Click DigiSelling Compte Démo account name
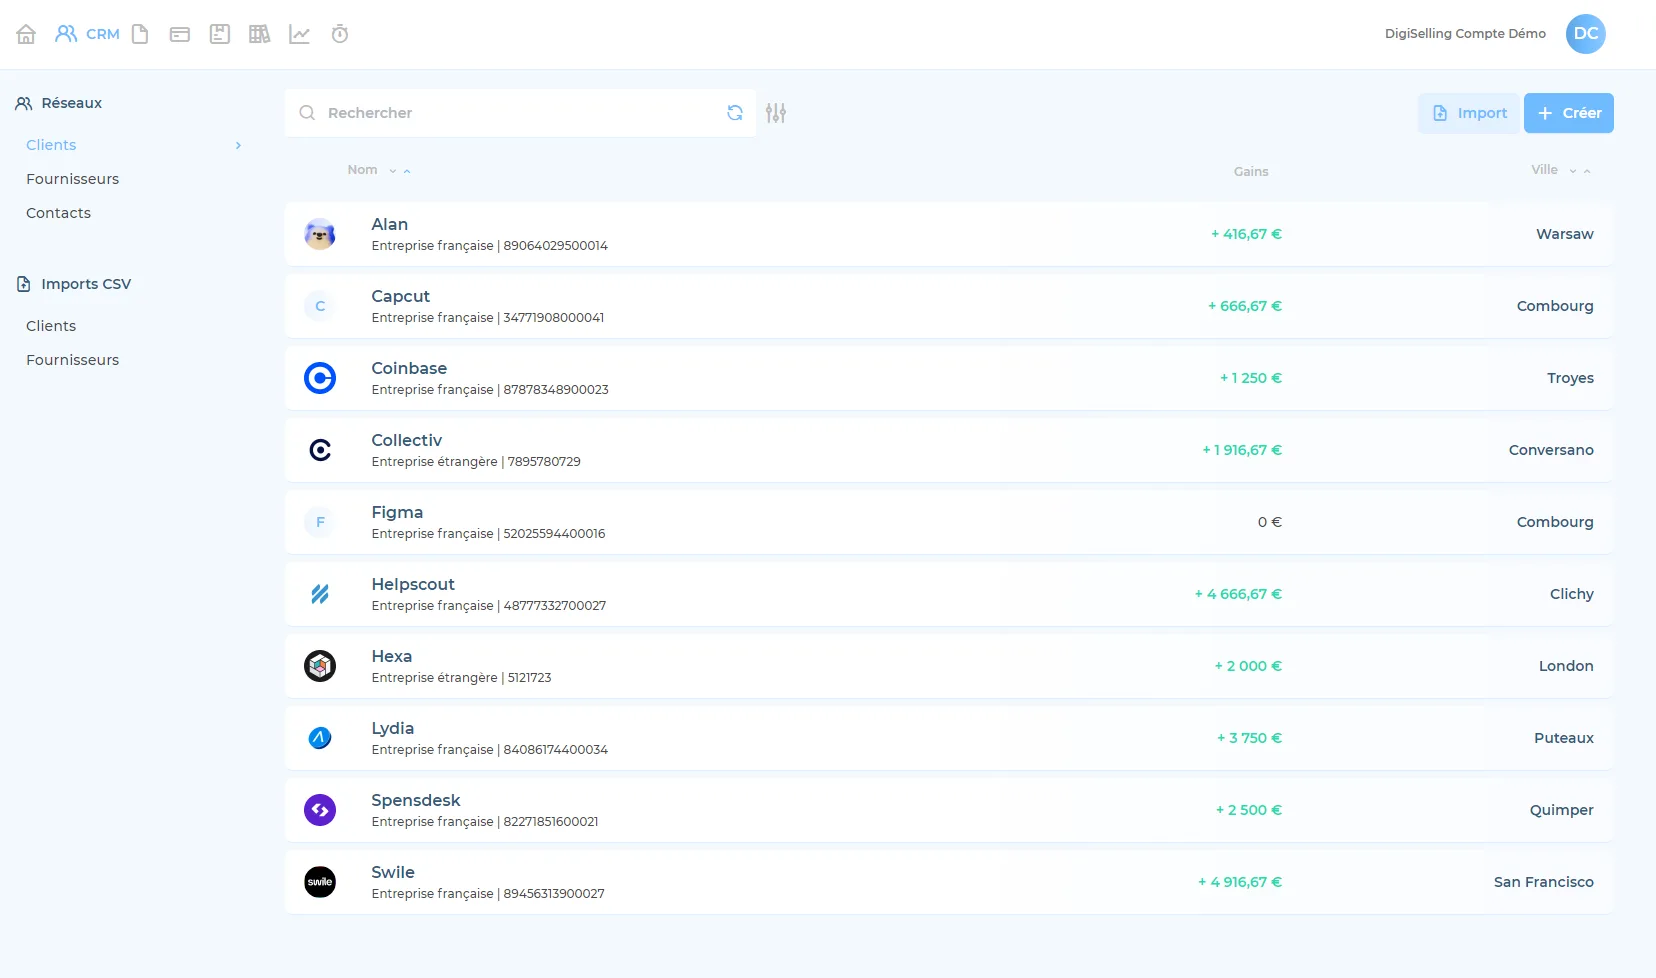 pyautogui.click(x=1465, y=33)
